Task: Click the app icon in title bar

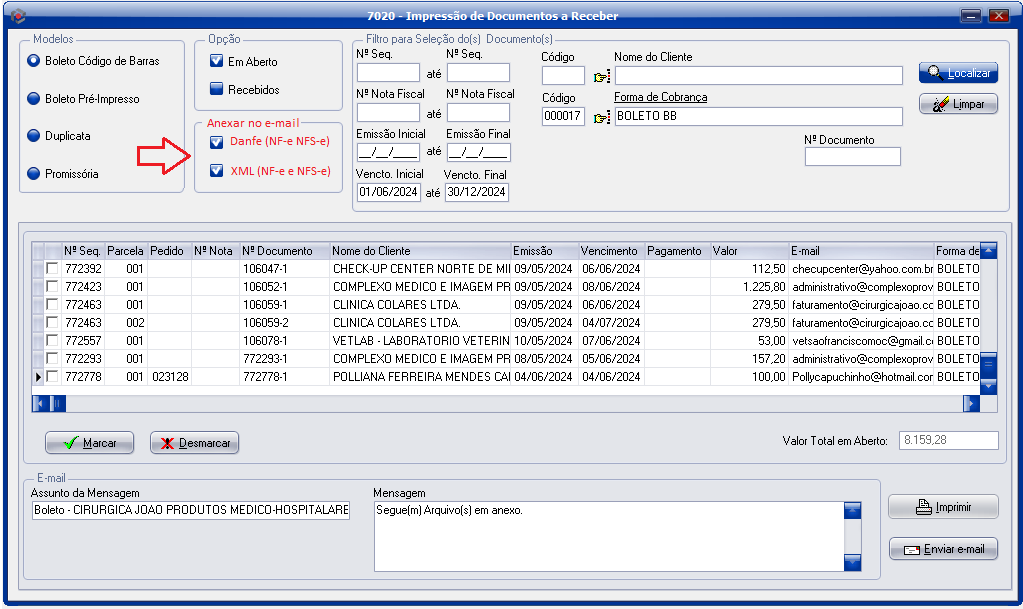Action: (14, 15)
